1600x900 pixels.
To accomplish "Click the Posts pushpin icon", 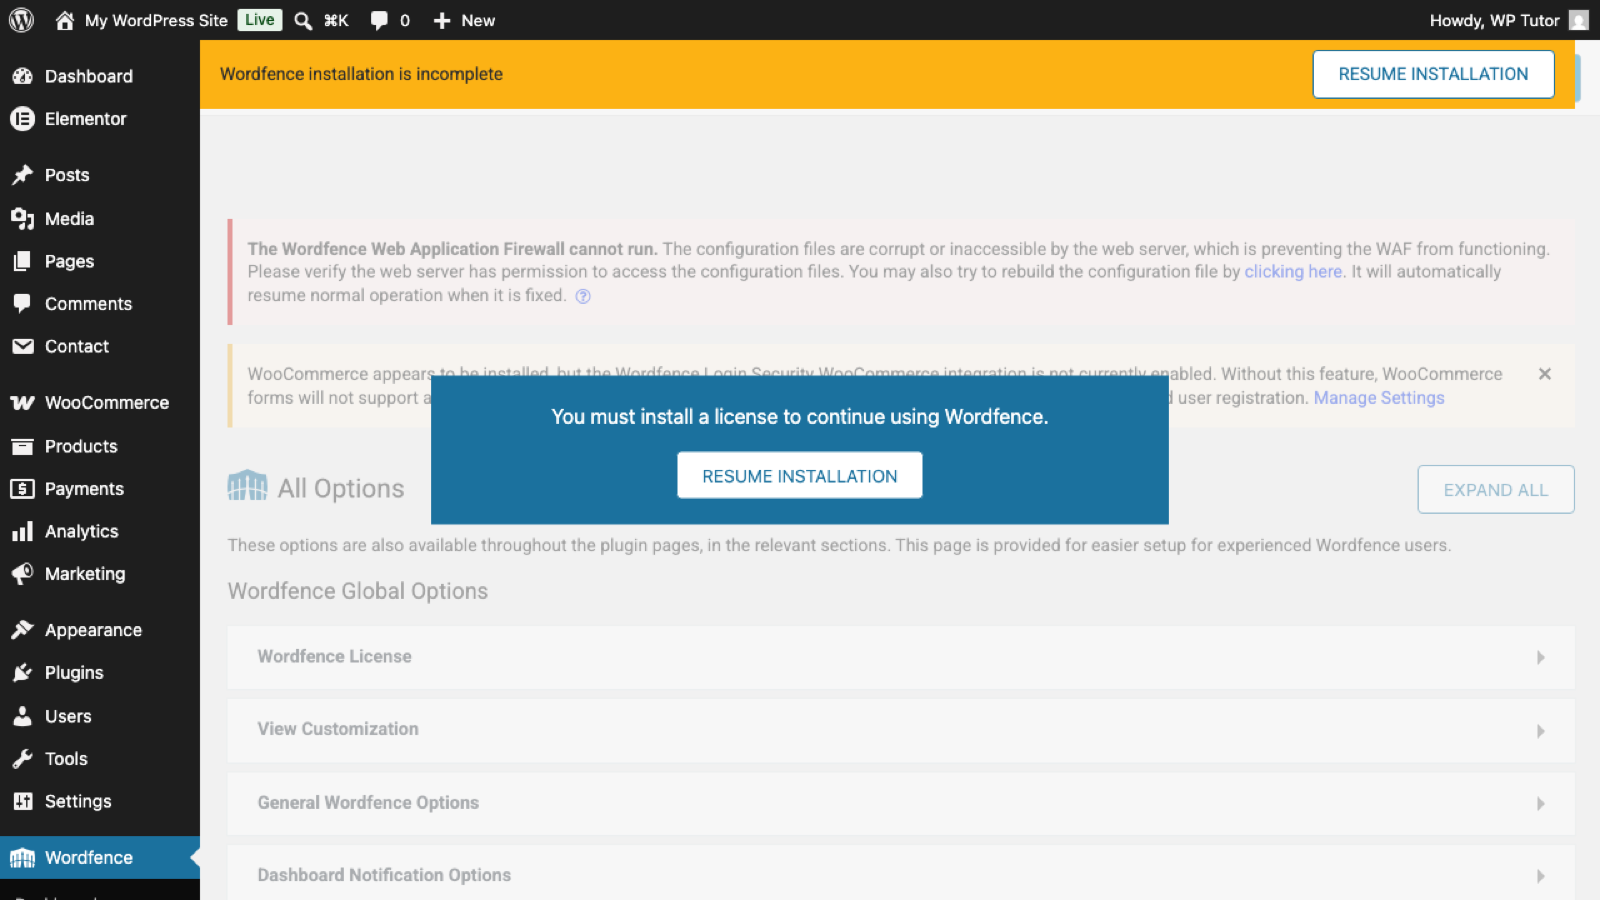I will point(22,175).
